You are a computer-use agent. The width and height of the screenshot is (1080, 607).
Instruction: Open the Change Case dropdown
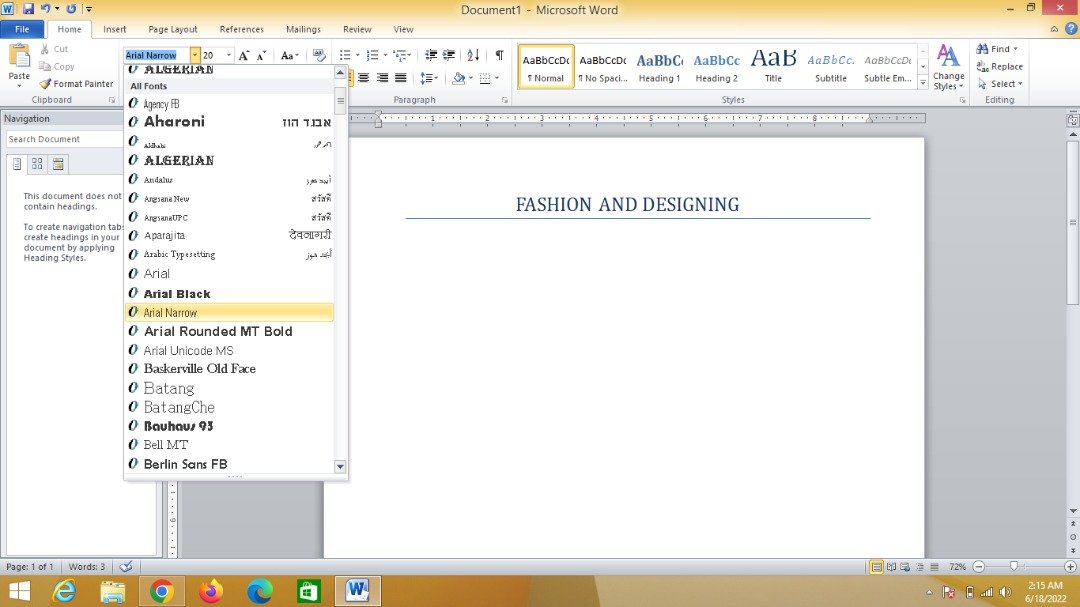click(x=289, y=55)
